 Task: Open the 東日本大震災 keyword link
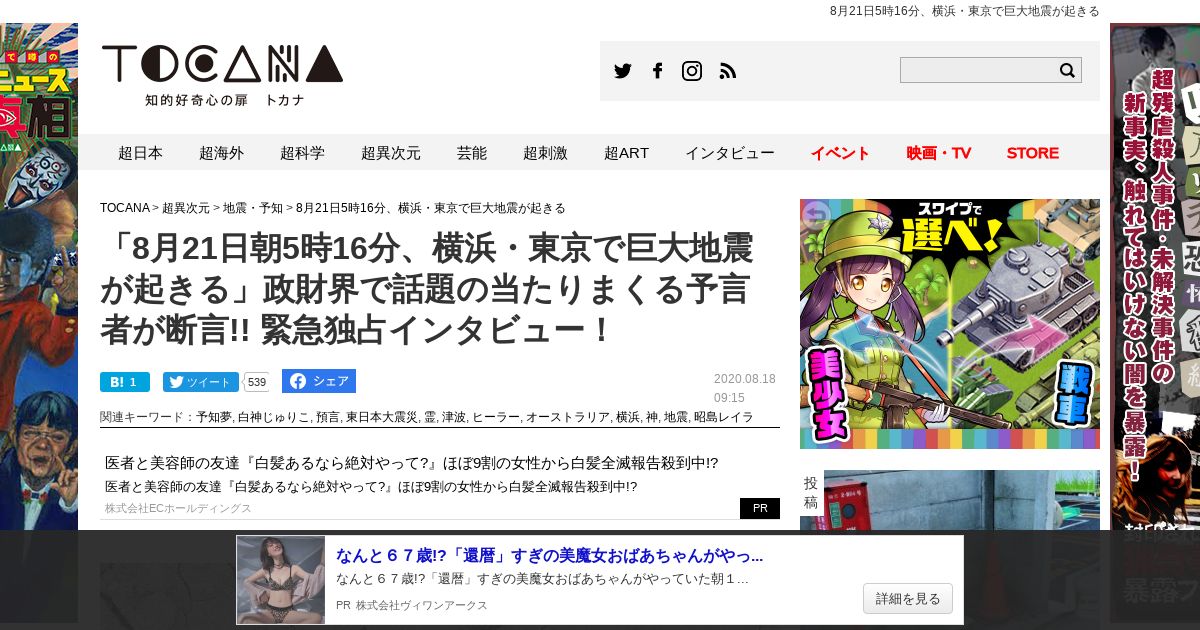(x=381, y=417)
